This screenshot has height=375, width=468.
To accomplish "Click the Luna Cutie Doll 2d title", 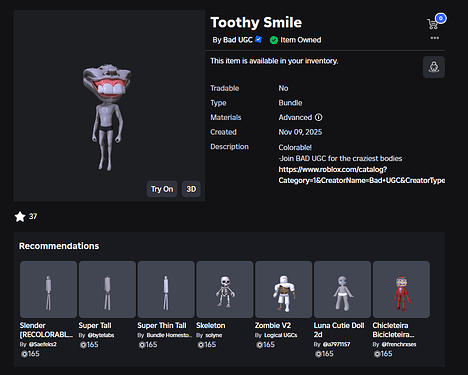I will [x=339, y=330].
